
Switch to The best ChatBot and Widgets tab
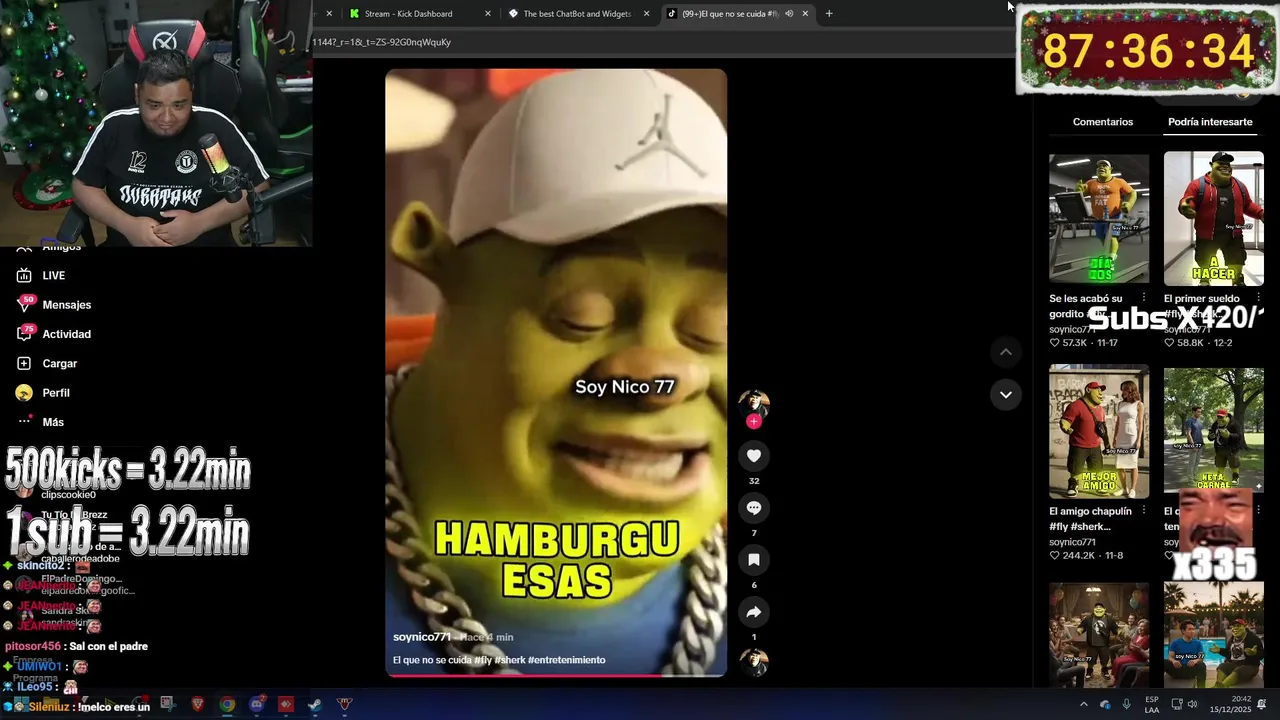[x=577, y=14]
